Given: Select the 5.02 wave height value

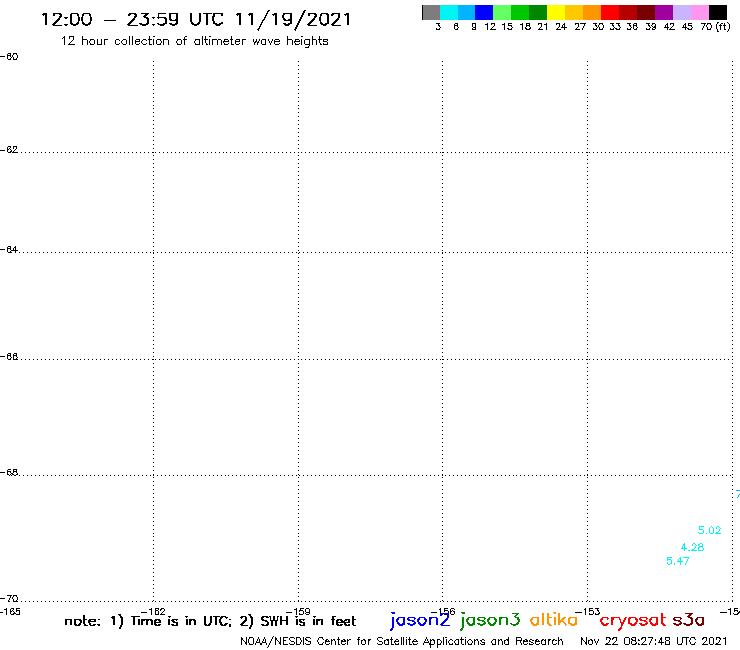Looking at the screenshot, I should coord(709,530).
